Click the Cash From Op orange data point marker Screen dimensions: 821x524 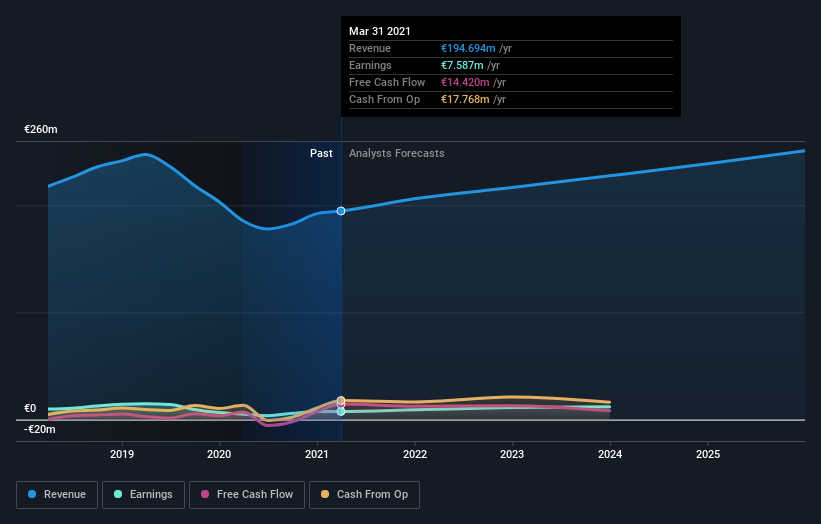coord(341,400)
